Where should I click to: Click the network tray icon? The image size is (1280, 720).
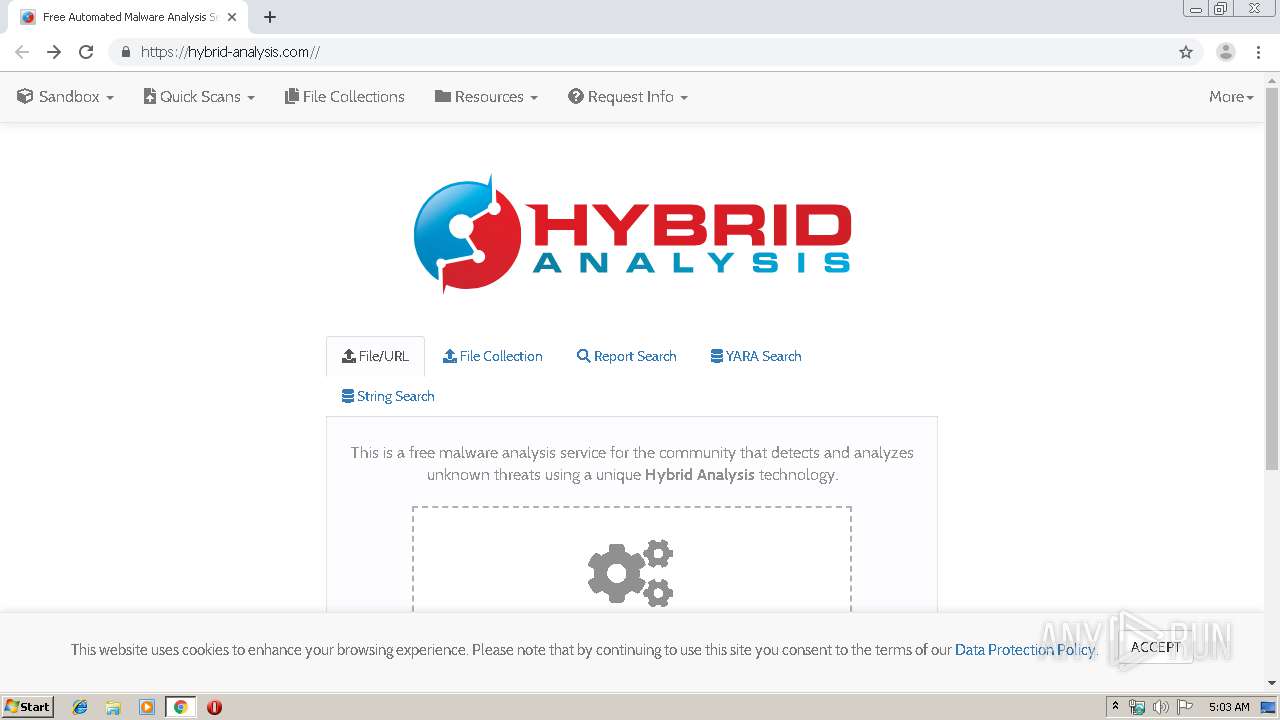(x=1137, y=707)
